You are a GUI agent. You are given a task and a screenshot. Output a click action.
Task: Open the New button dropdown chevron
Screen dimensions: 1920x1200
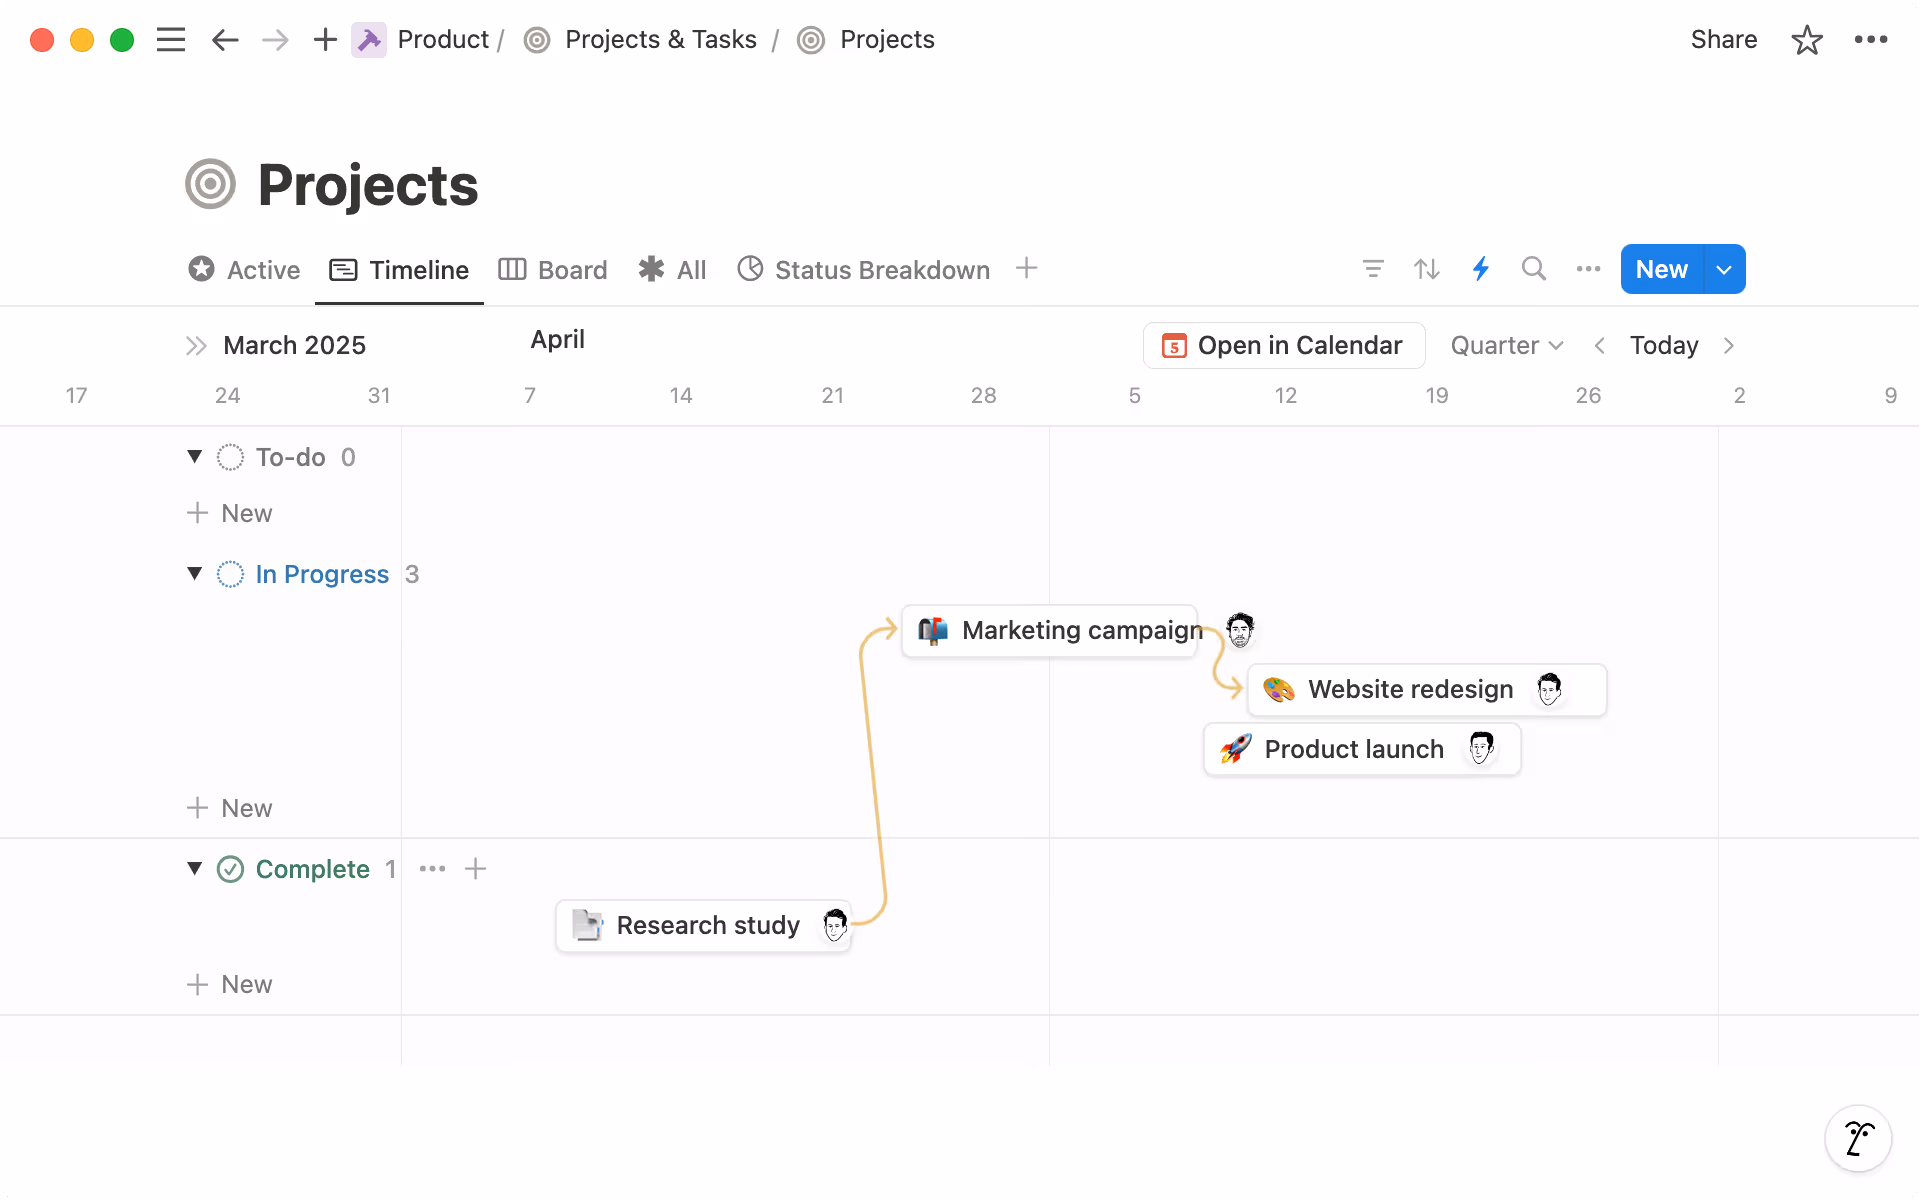pyautogui.click(x=1724, y=269)
